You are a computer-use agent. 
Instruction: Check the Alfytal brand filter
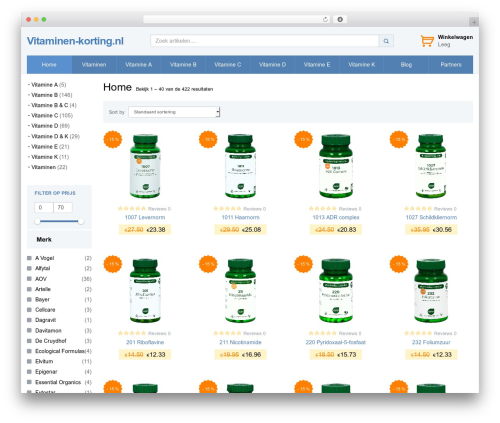point(29,268)
